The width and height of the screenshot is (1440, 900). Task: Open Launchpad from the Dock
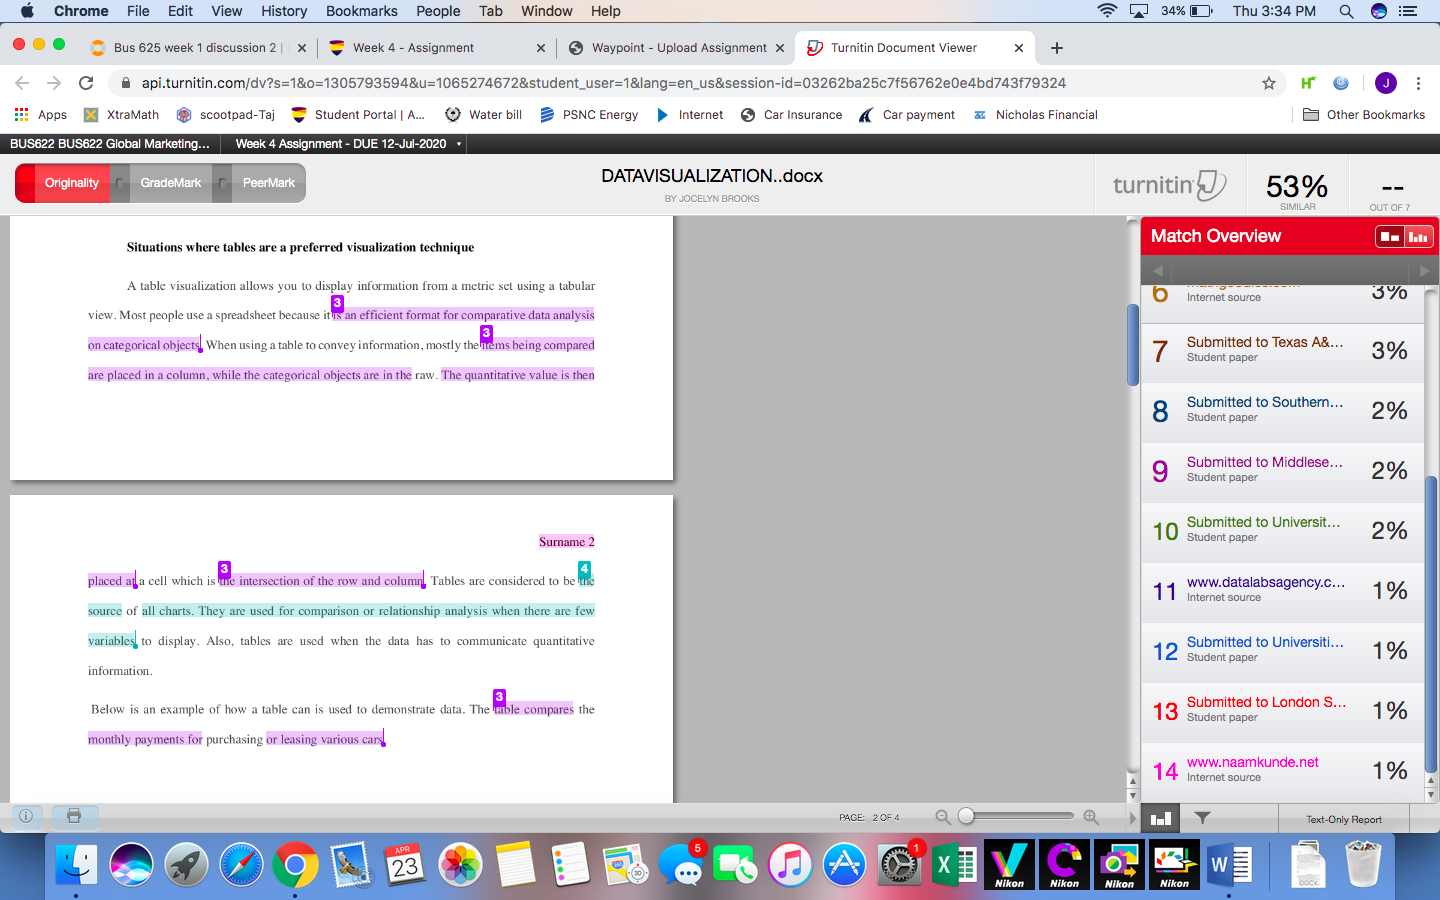coord(186,865)
